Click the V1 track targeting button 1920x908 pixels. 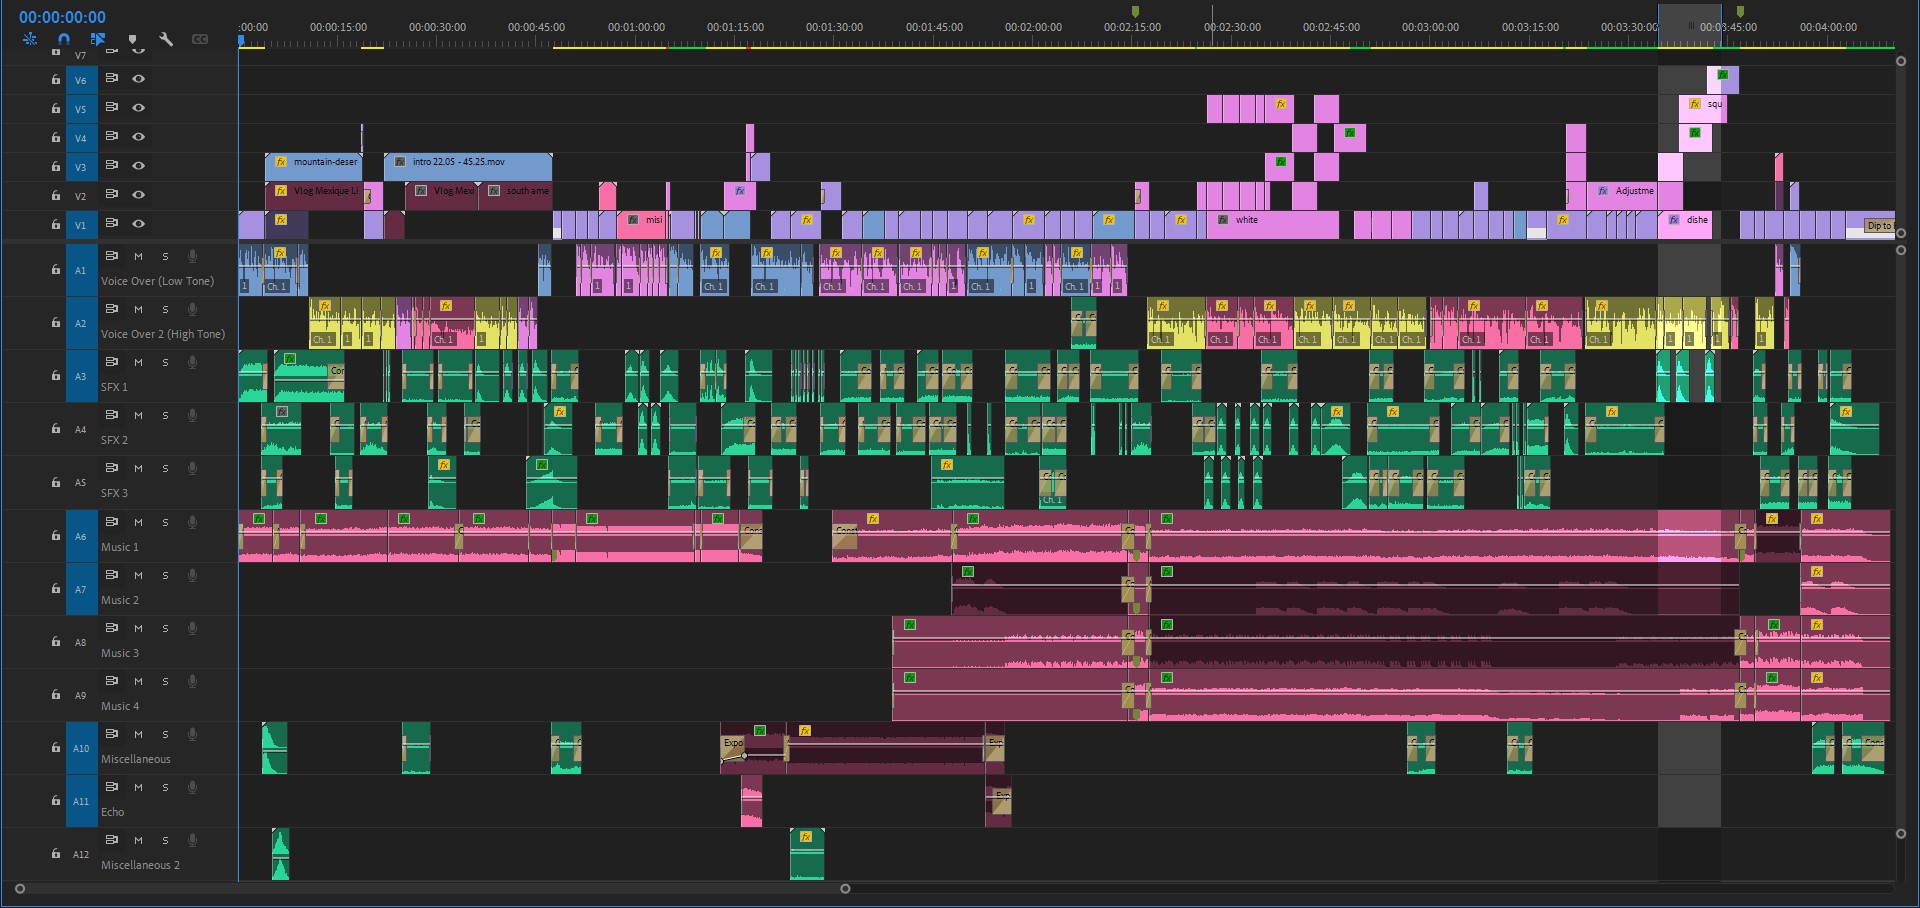point(81,225)
